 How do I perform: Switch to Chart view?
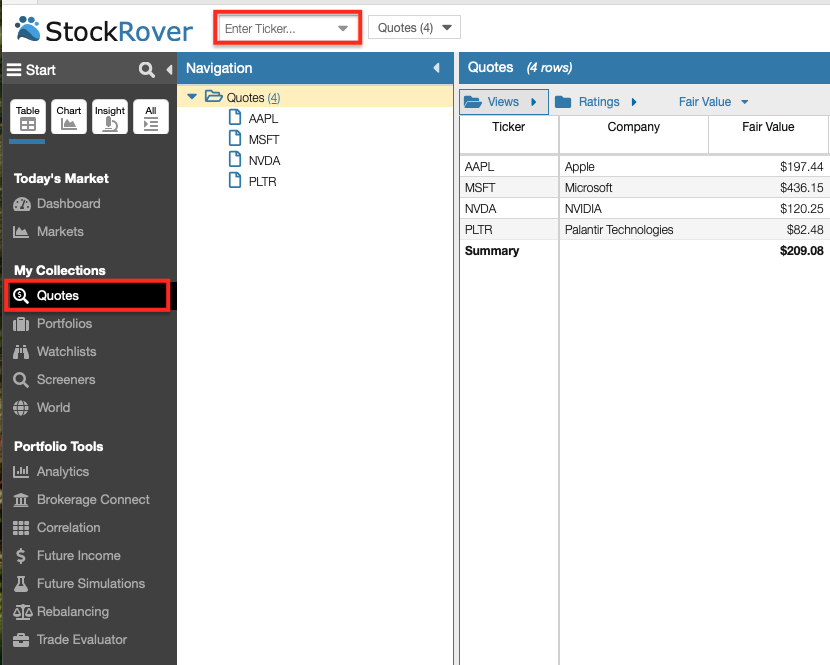69,117
